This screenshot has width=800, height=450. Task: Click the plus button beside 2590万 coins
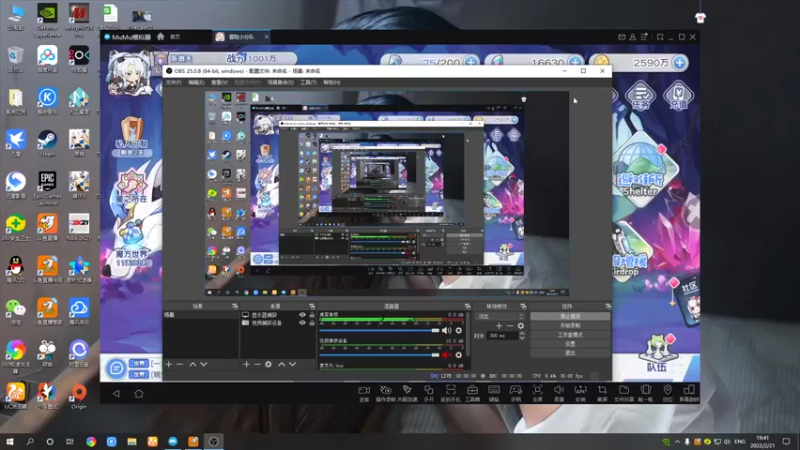679,62
